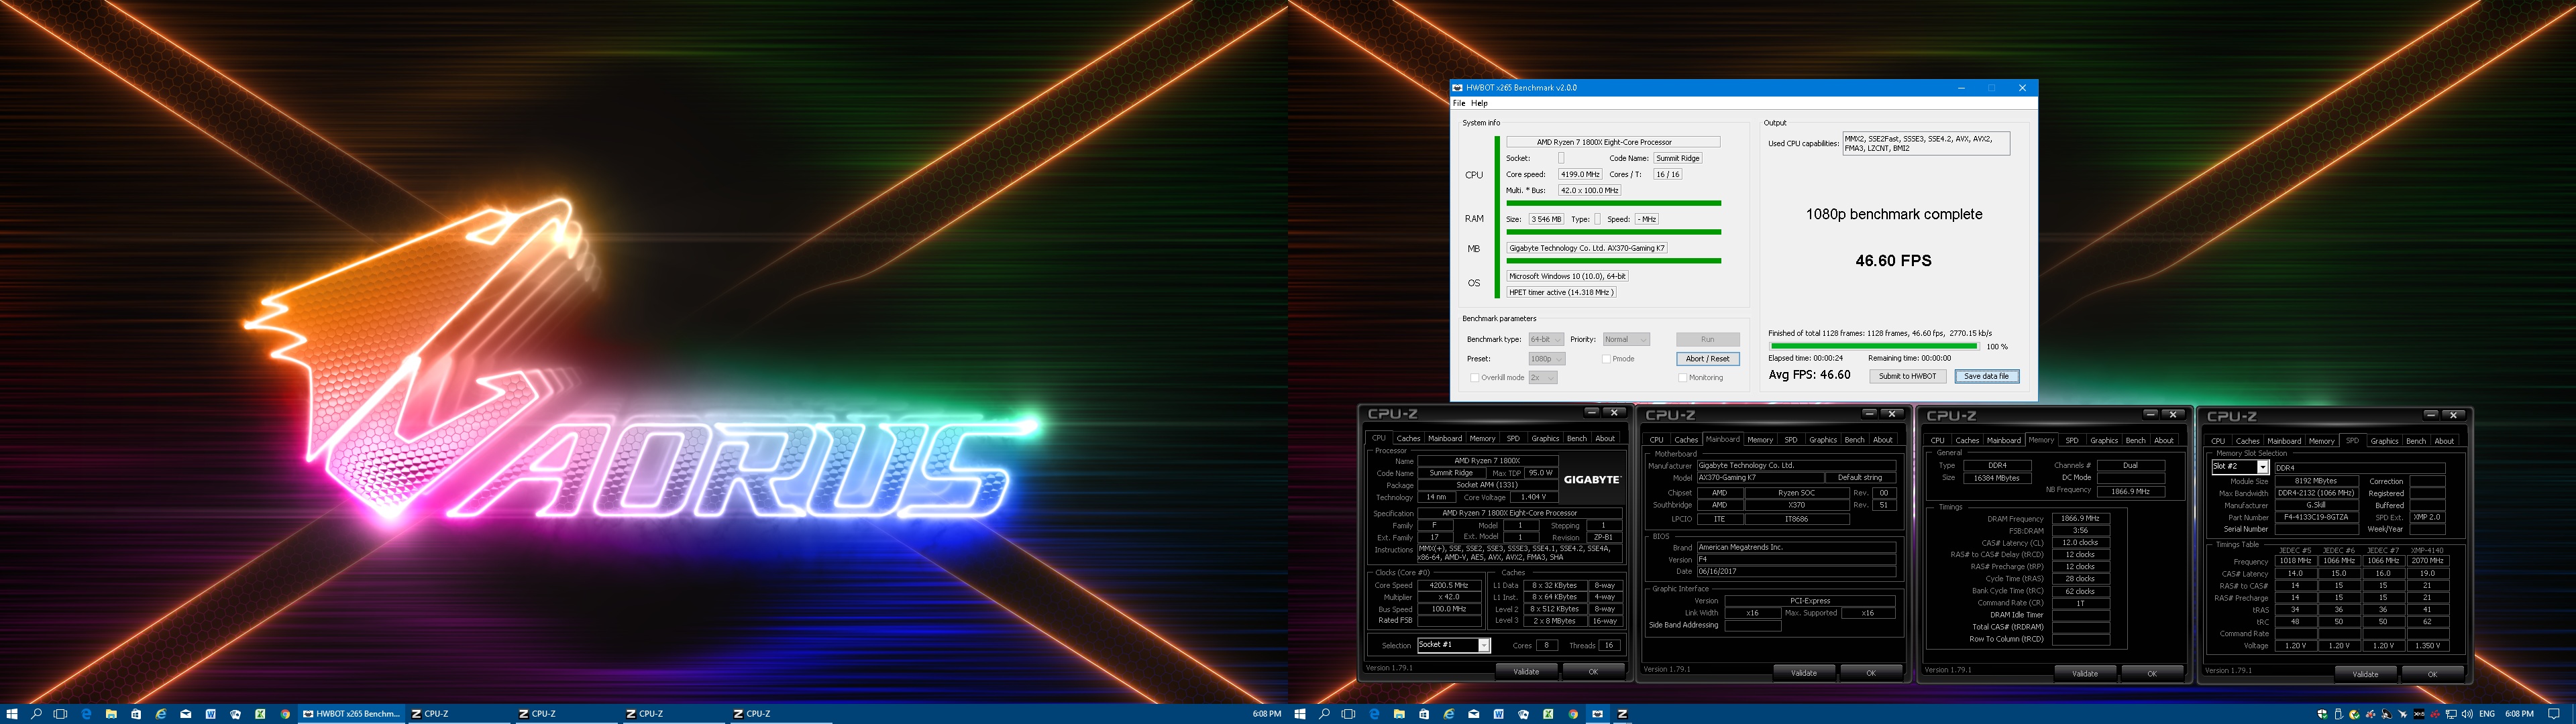
Task: Select Memory tab in CPU-Z SPD window
Action: point(2321,441)
